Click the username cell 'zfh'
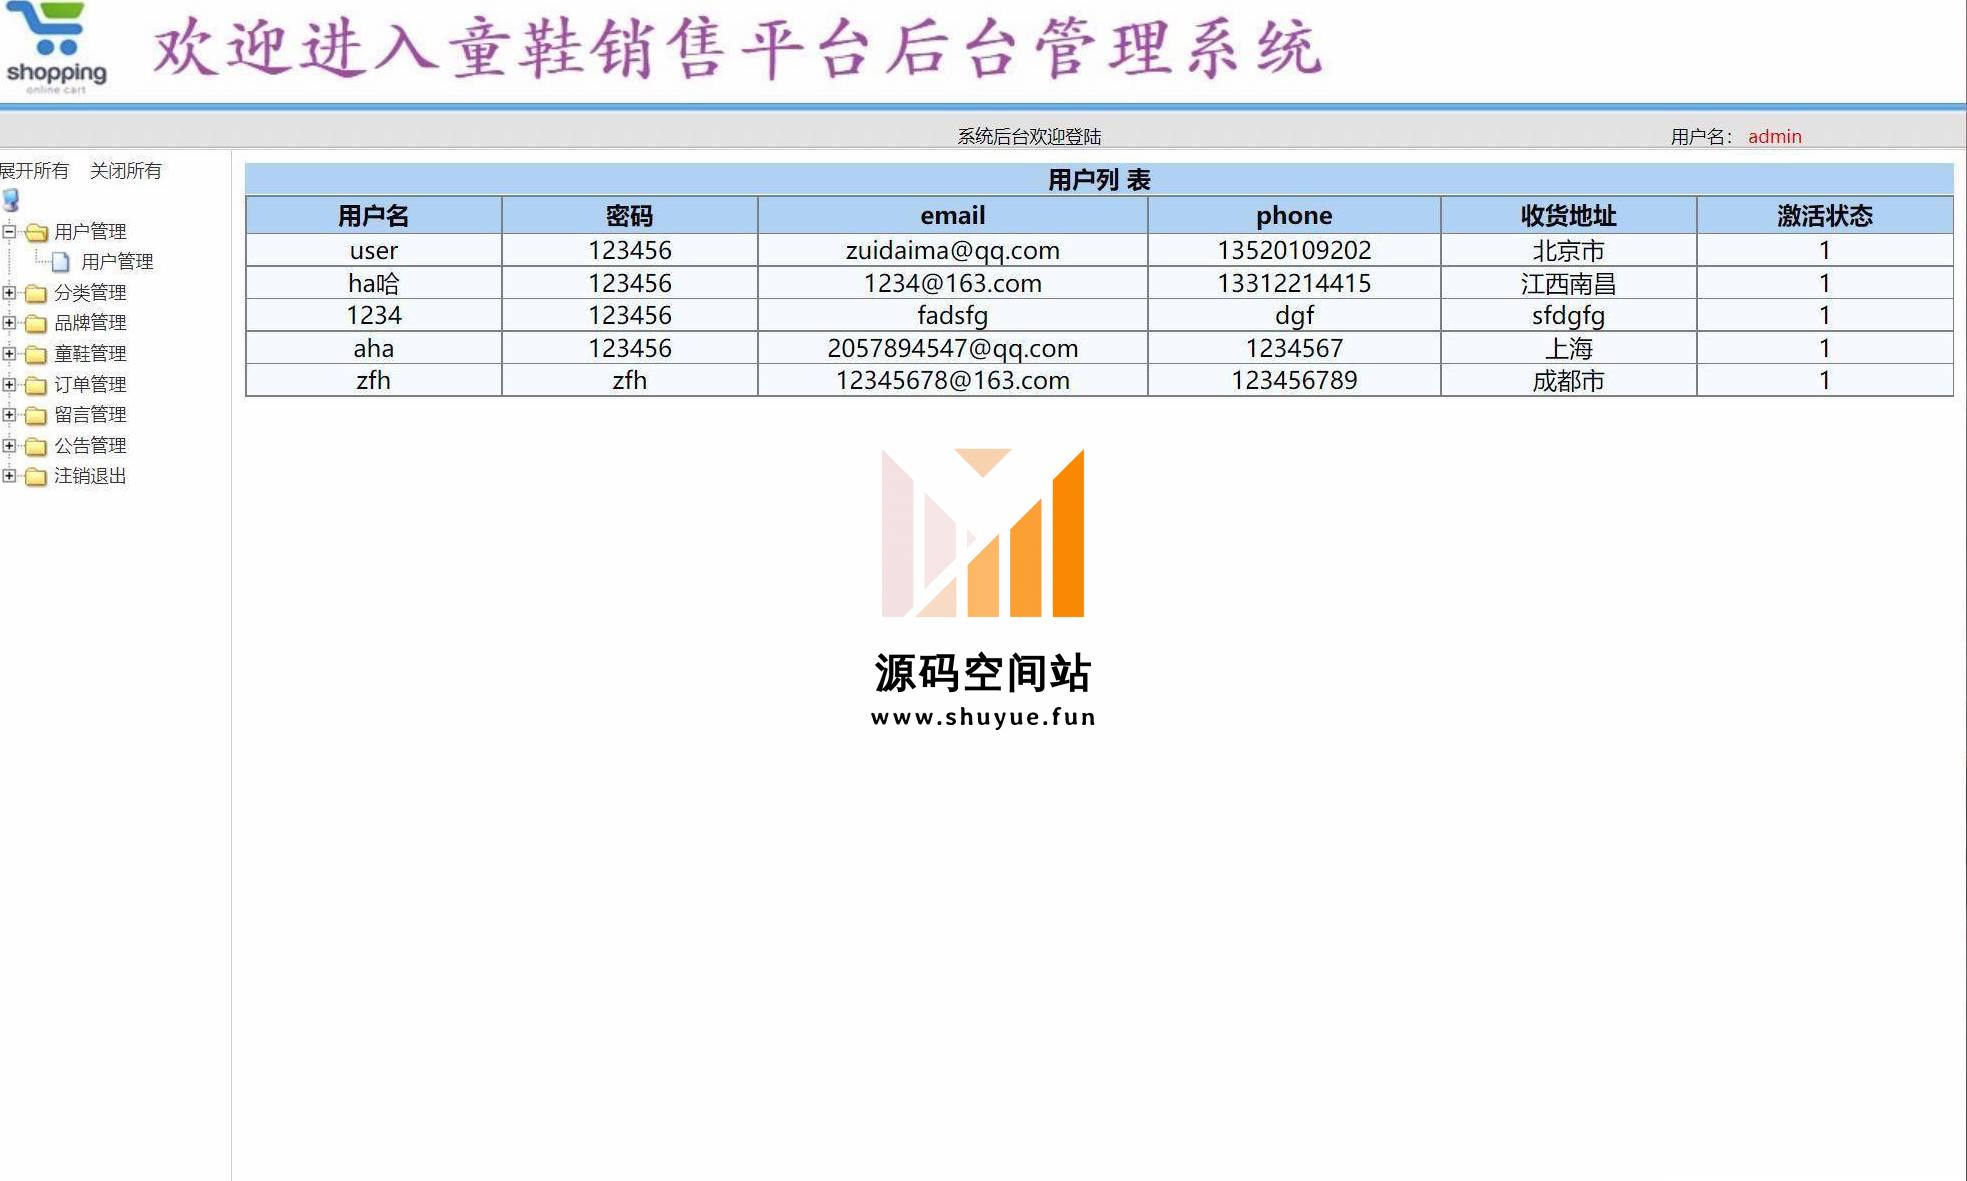The image size is (1967, 1181). click(x=373, y=381)
